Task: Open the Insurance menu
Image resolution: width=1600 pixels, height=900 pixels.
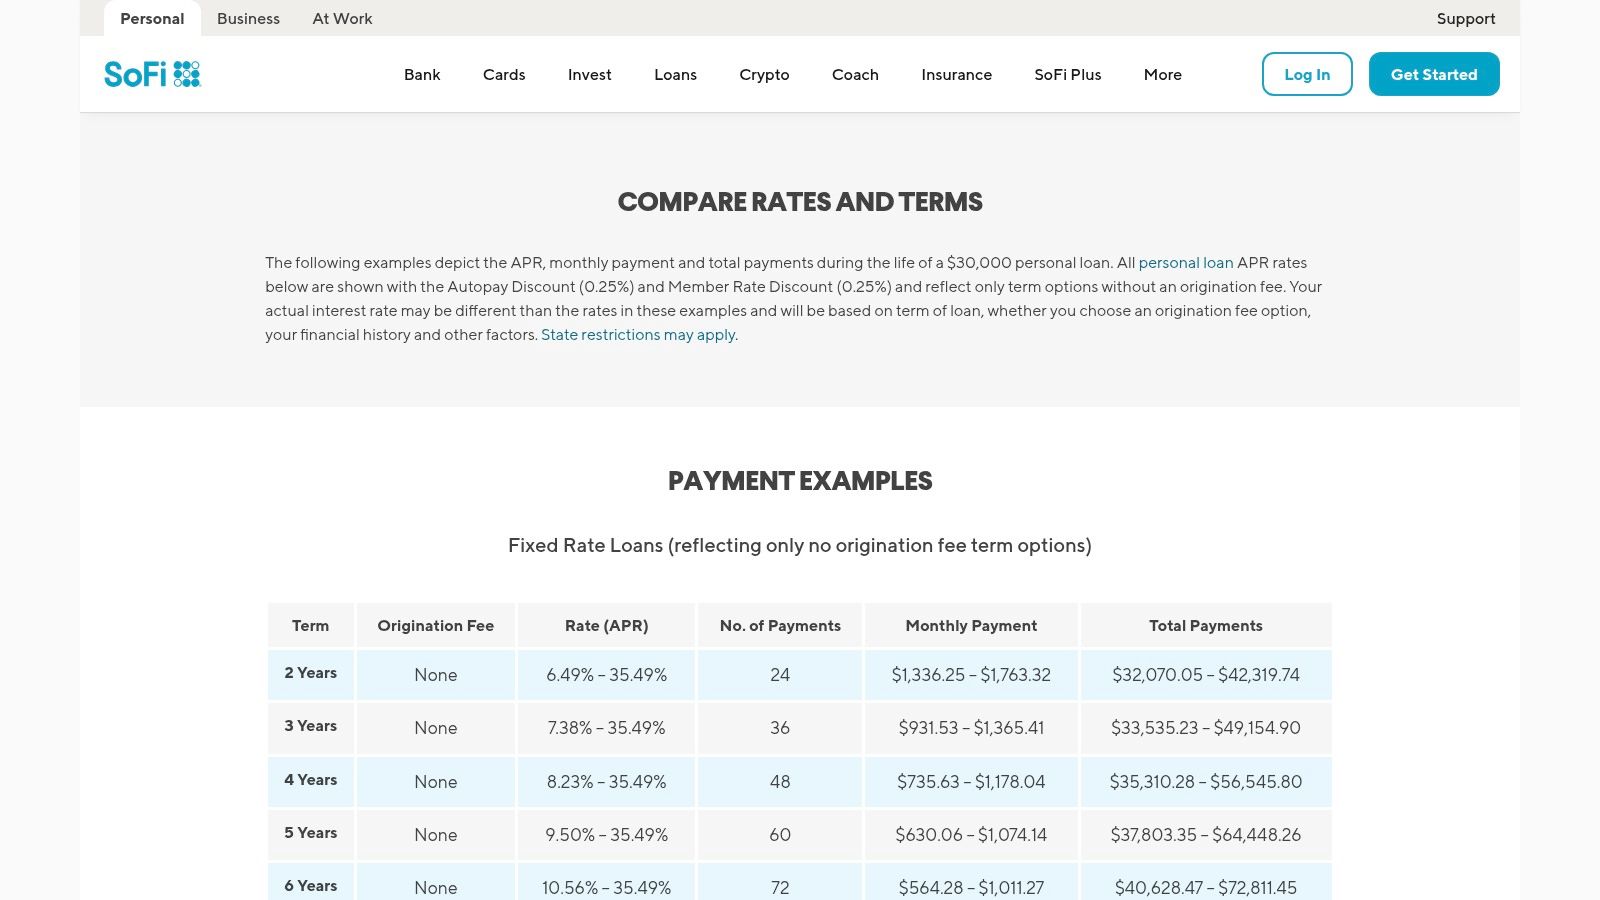Action: click(957, 74)
